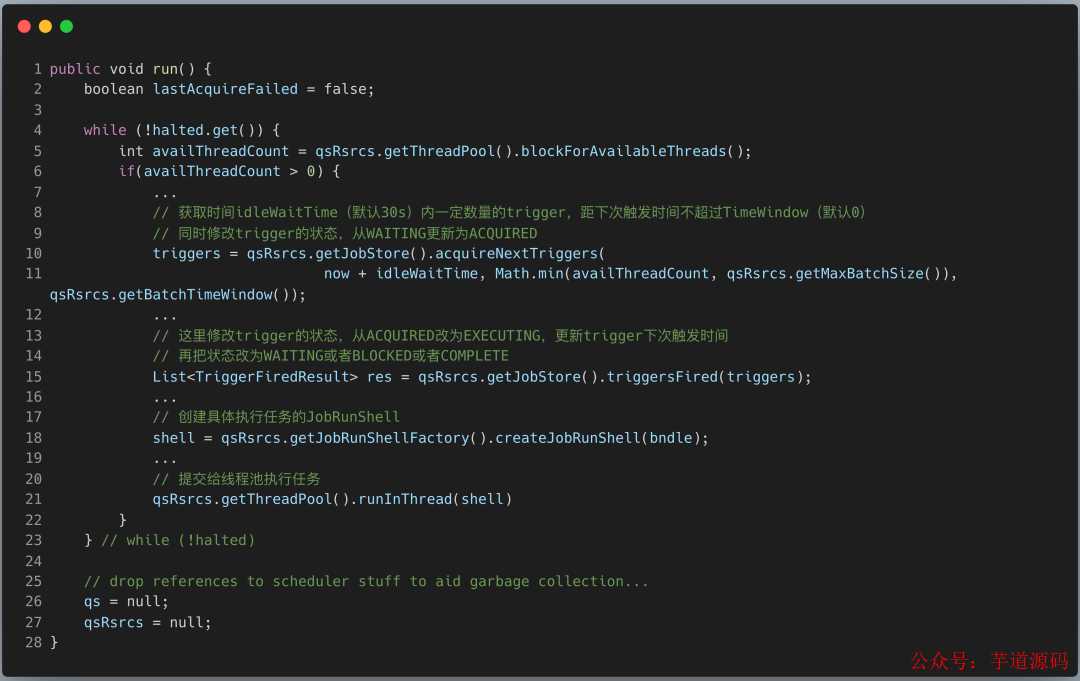Viewport: 1080px width, 681px height.
Task: Click '// while (!halted)' comment on line 23
Action: [178, 540]
